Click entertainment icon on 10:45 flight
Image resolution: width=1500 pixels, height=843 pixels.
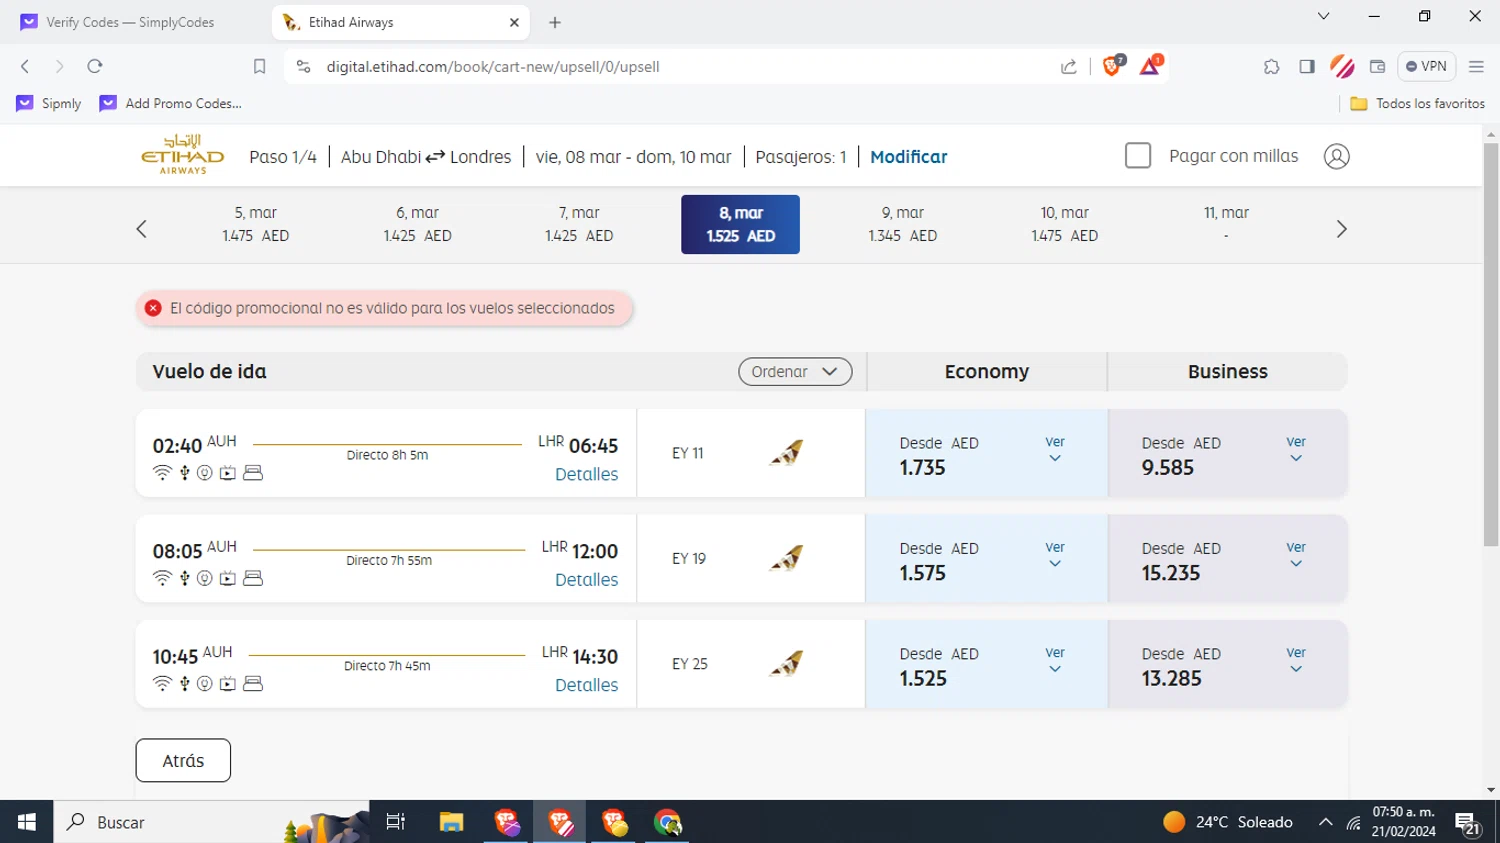click(x=228, y=684)
